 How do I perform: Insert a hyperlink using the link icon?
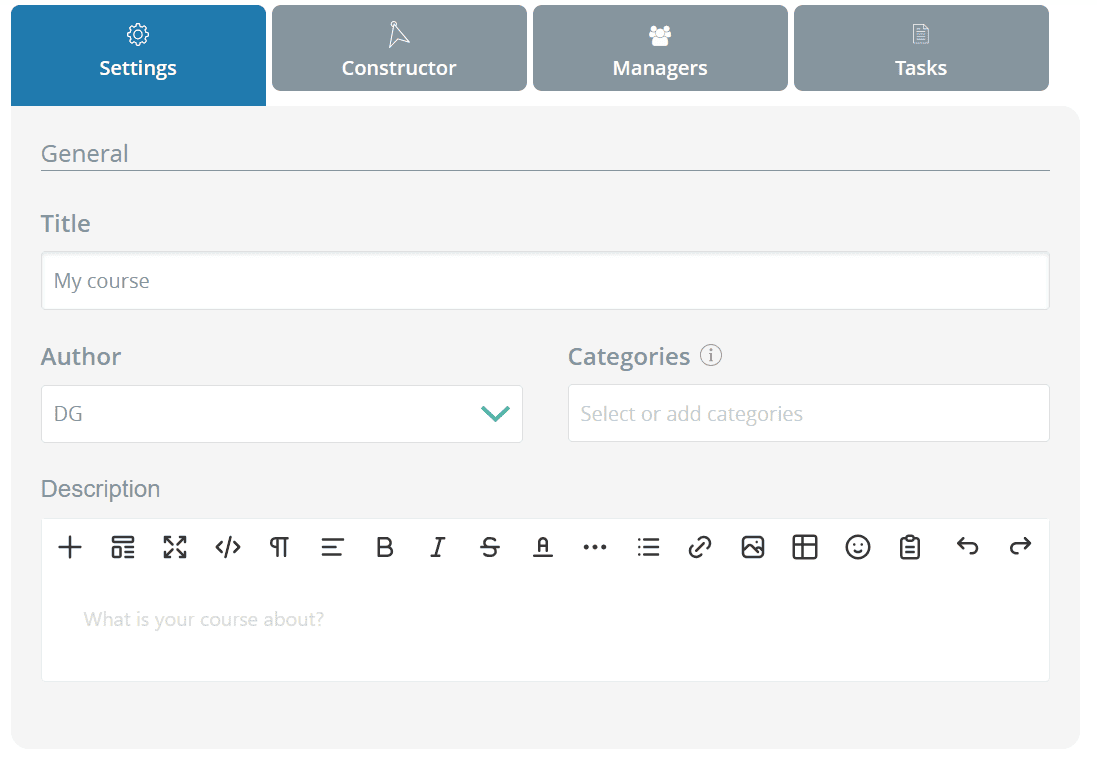click(700, 547)
